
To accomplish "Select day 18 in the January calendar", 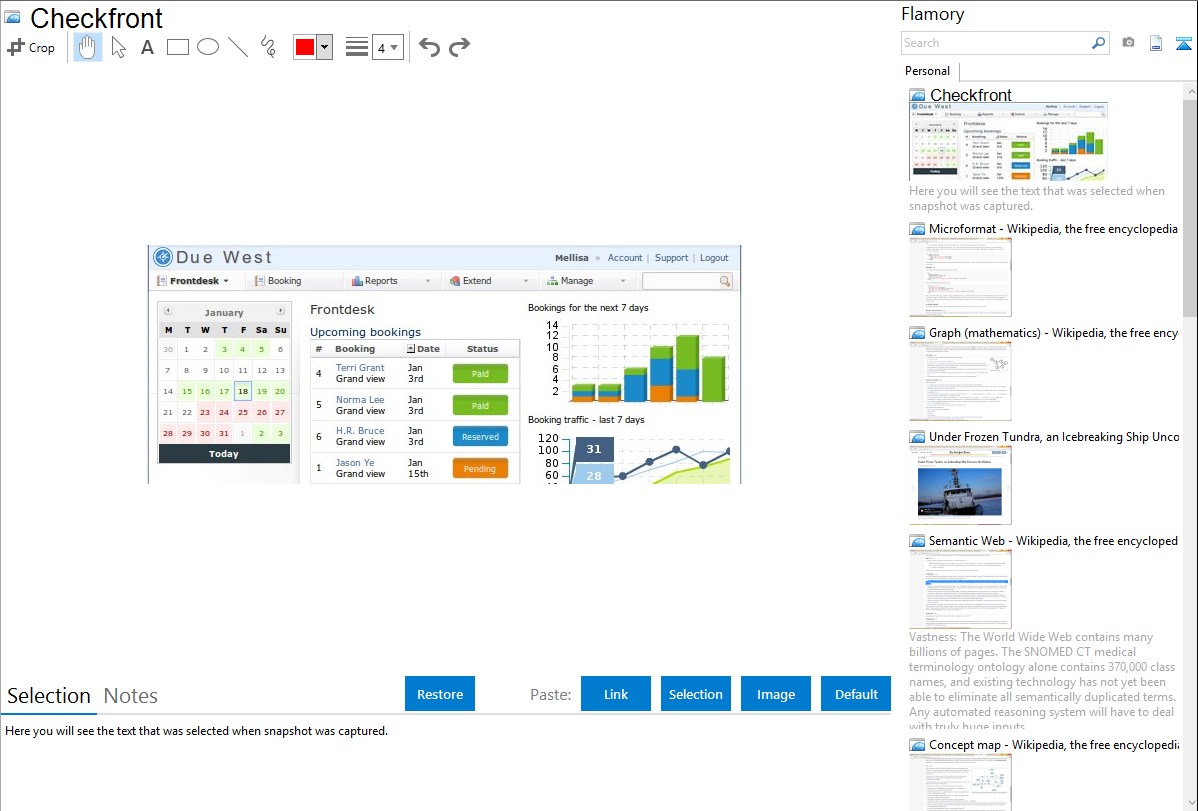I will pyautogui.click(x=243, y=391).
